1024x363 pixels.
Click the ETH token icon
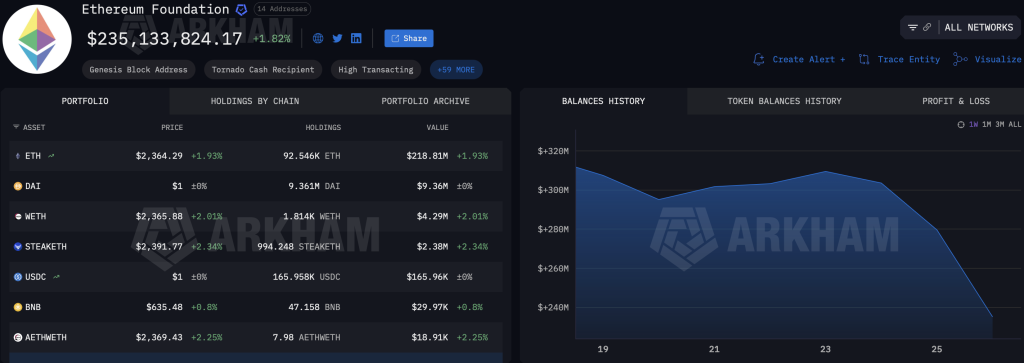[x=18, y=156]
